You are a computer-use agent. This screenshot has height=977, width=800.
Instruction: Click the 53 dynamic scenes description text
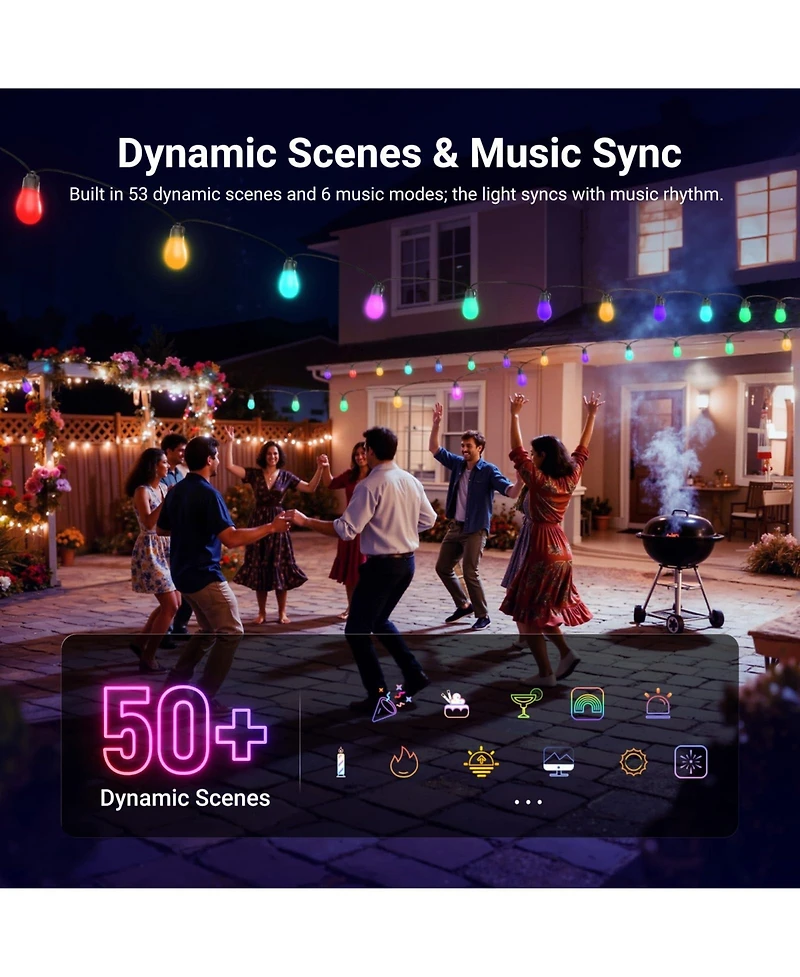click(396, 194)
